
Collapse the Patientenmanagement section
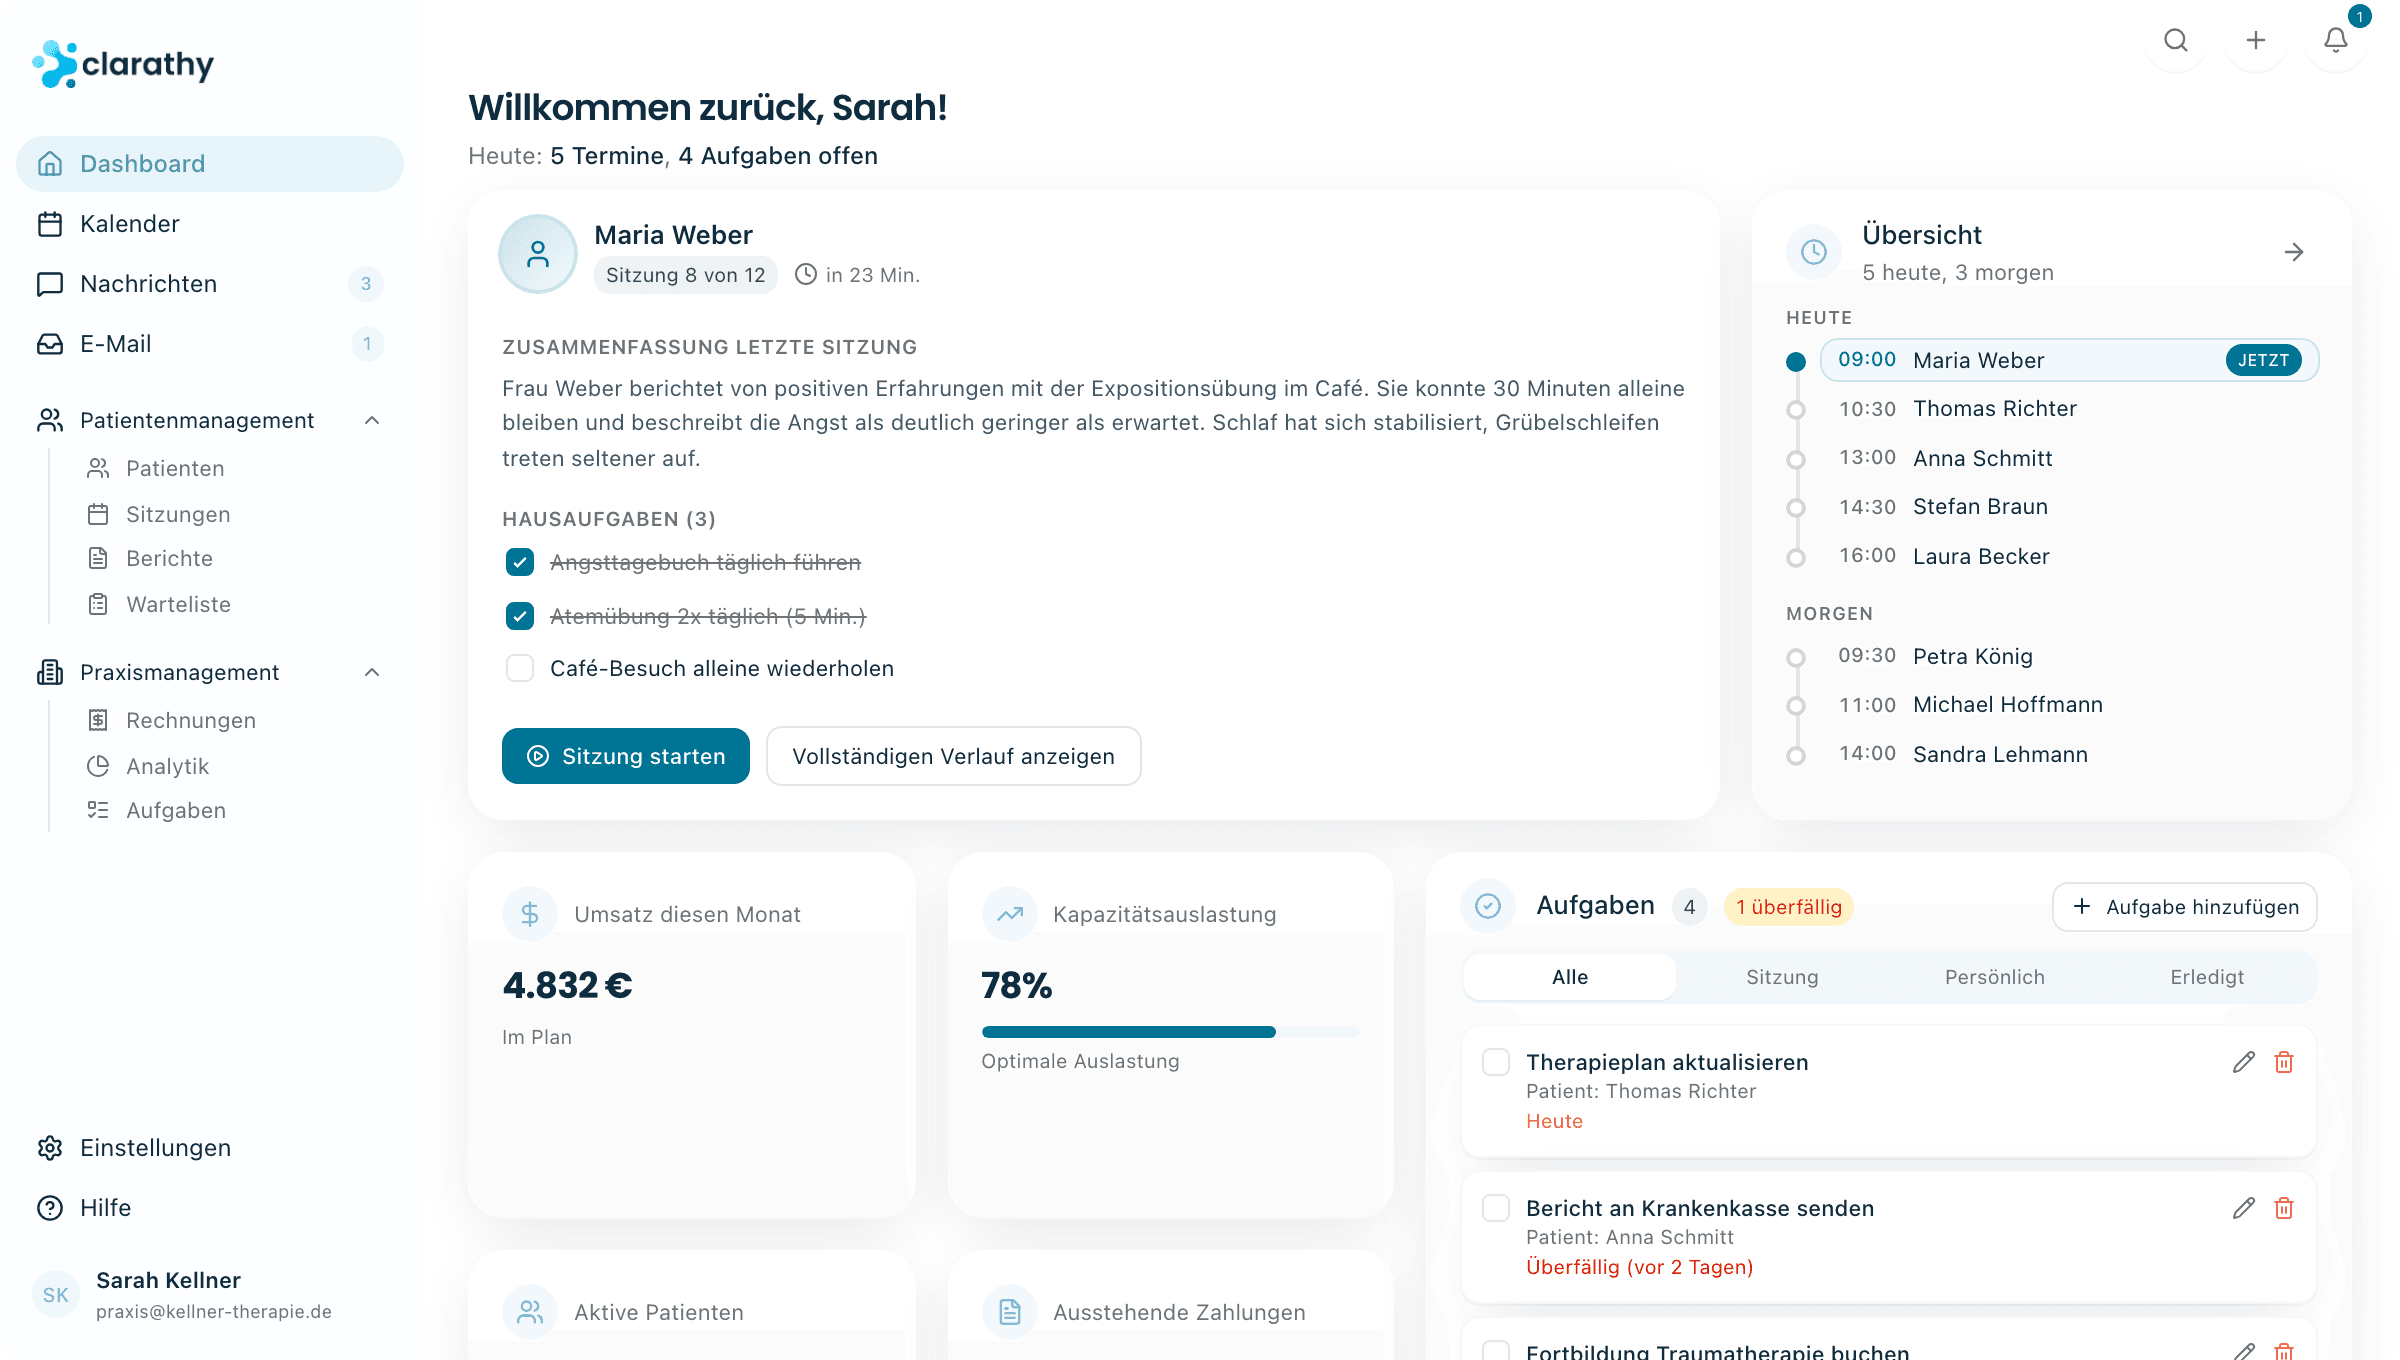[x=372, y=420]
